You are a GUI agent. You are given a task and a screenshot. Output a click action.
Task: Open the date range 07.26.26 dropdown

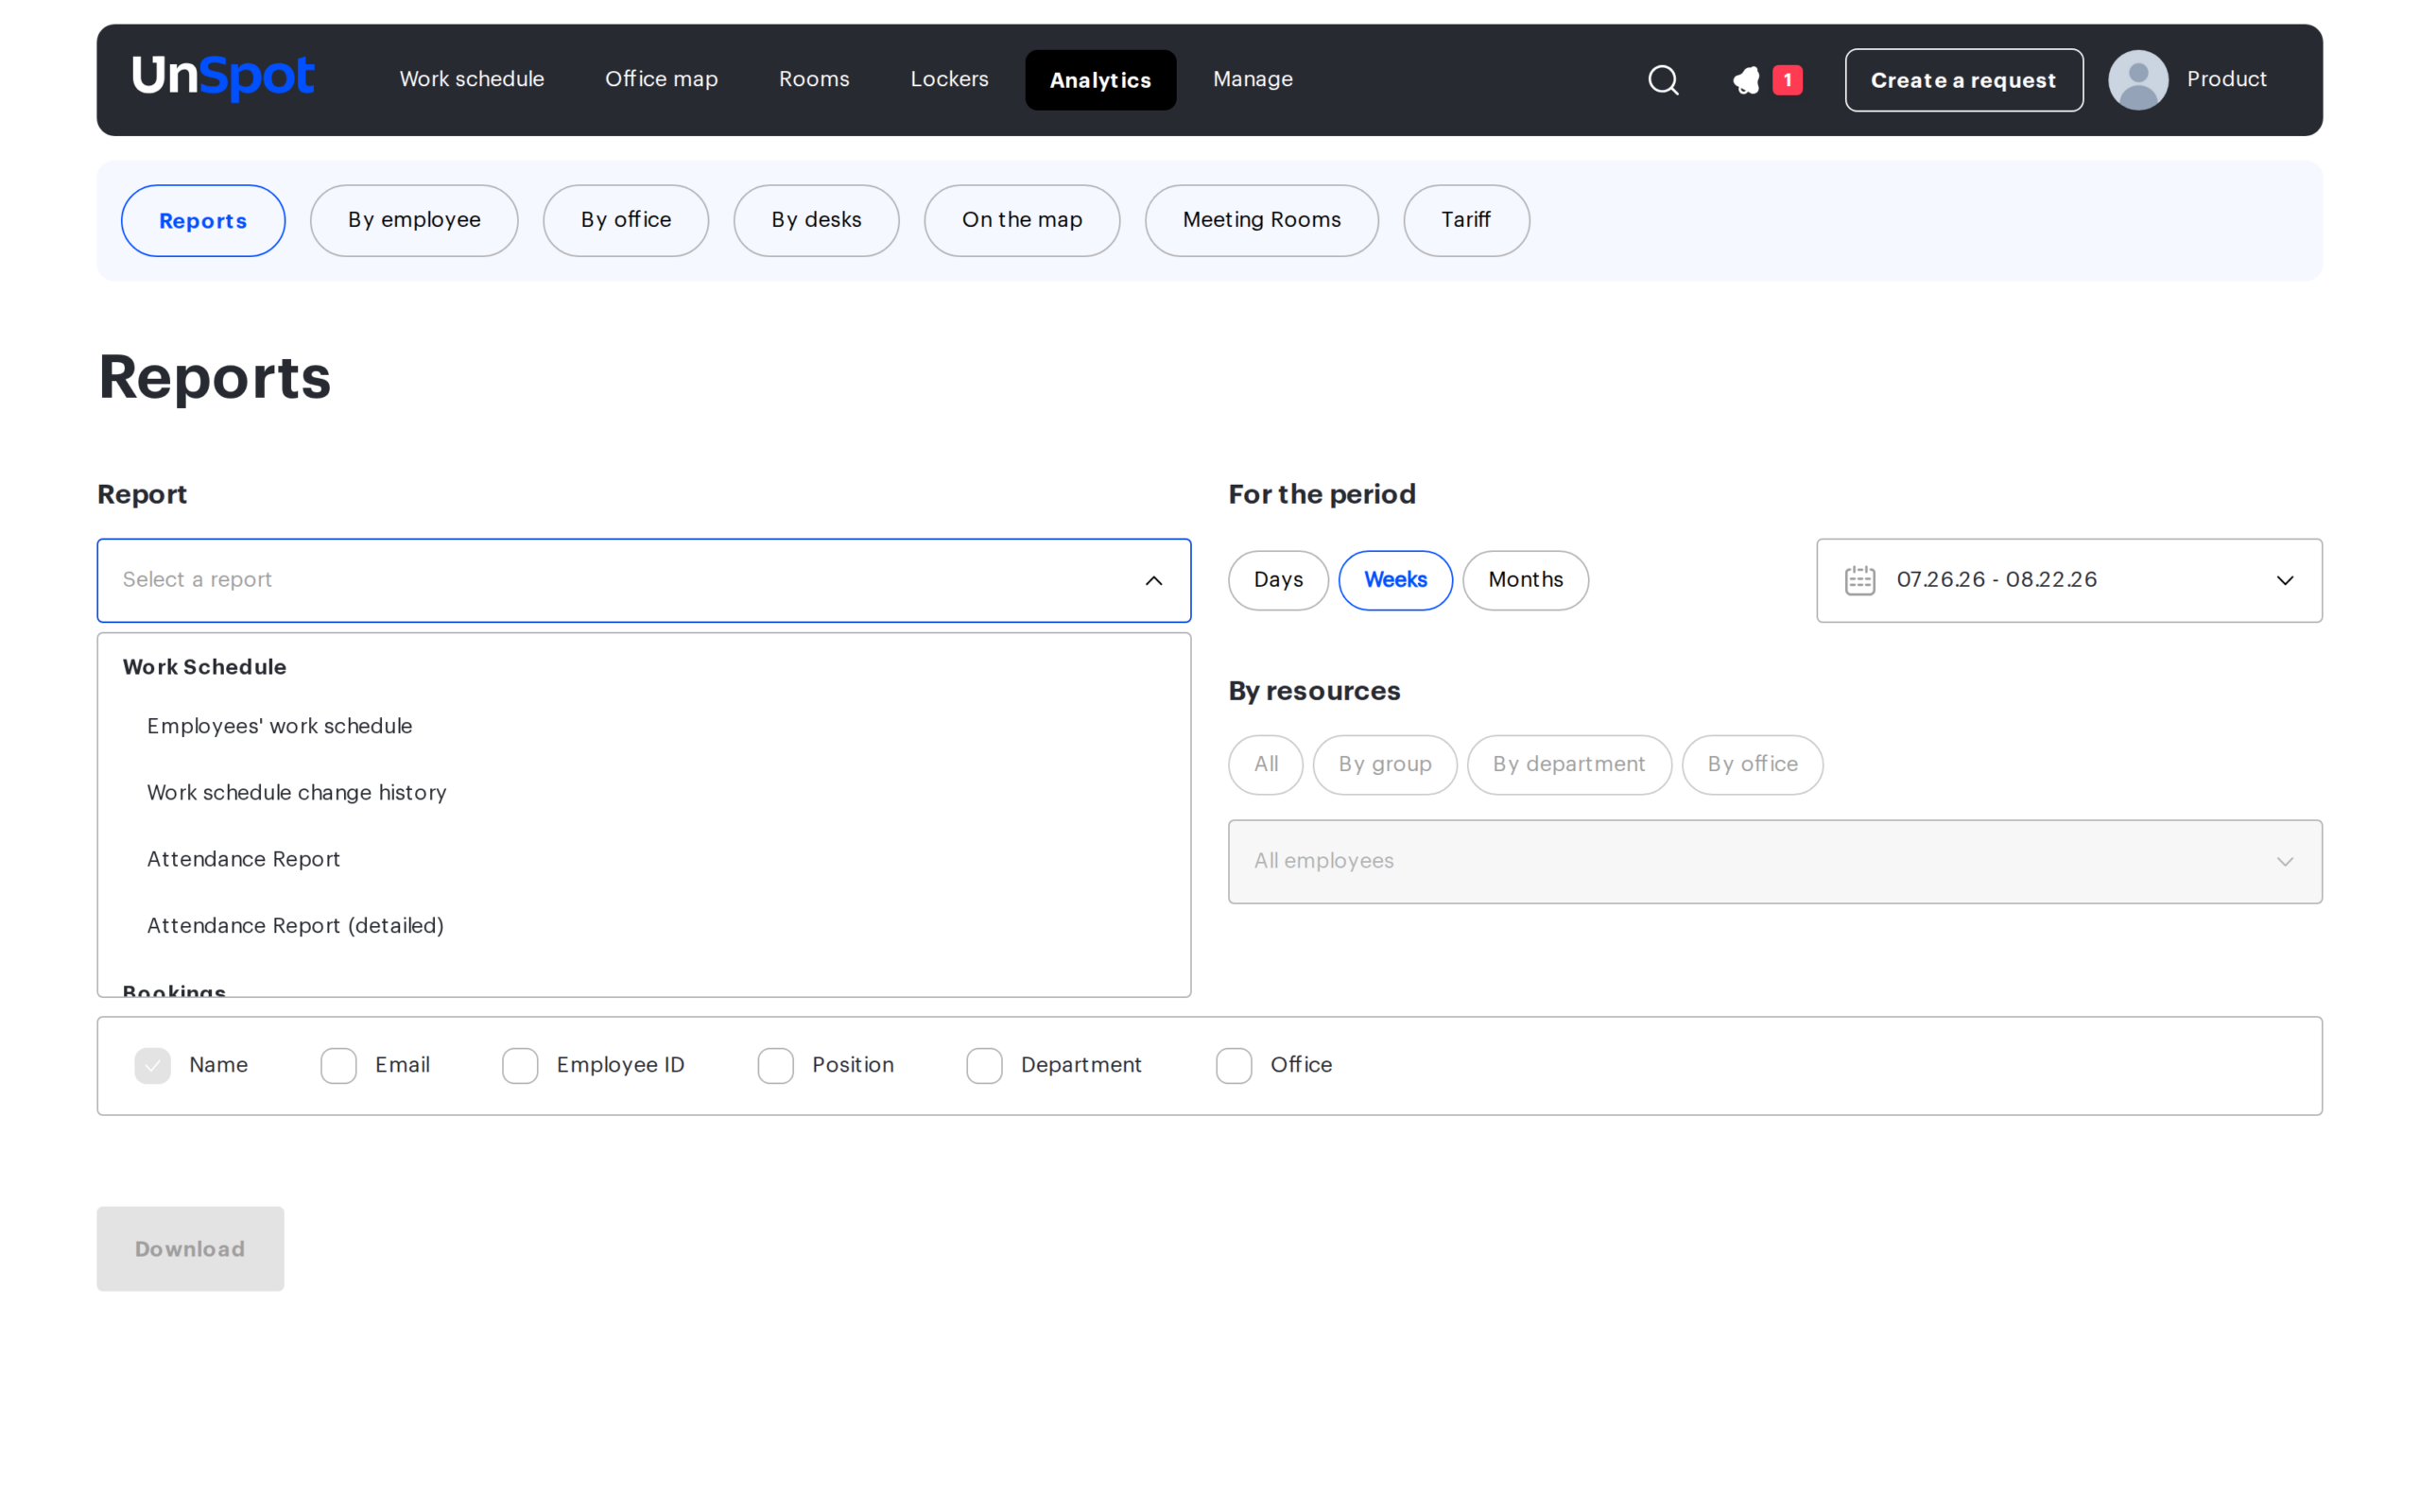2069,580
